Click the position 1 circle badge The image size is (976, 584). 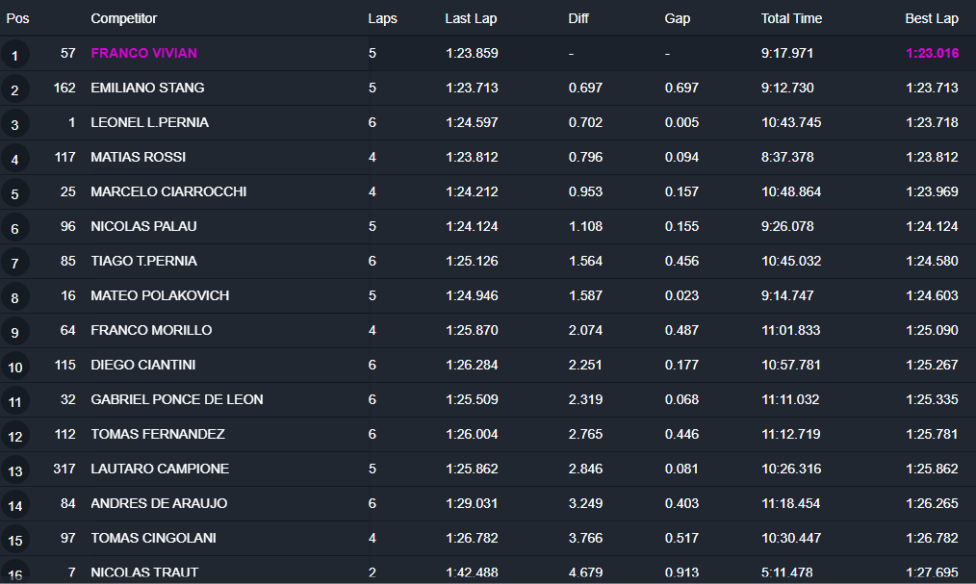pyautogui.click(x=14, y=56)
